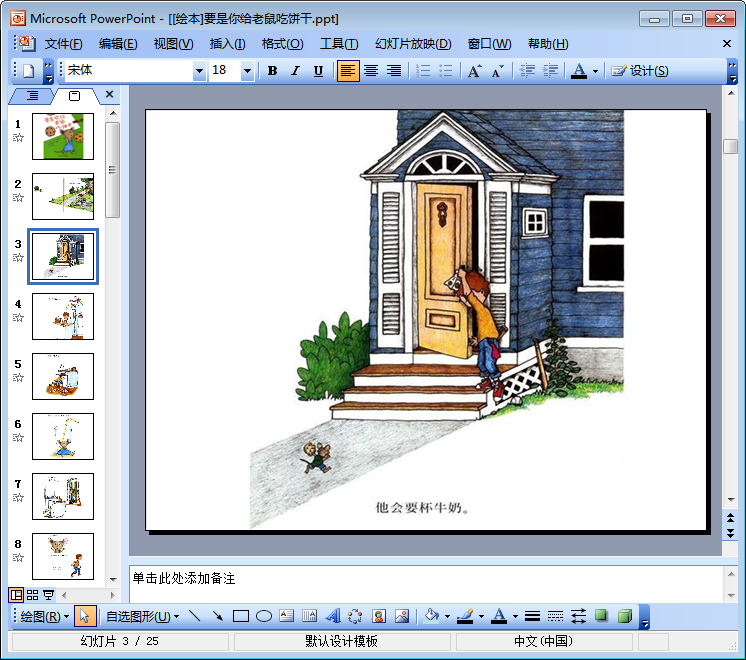Click animation star icon under slide 1
Image resolution: width=746 pixels, height=660 pixels.
tap(18, 138)
